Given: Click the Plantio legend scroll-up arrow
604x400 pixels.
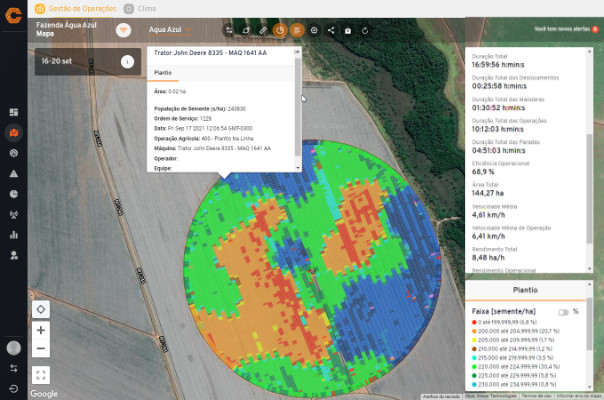Looking at the screenshot, I should [589, 284].
